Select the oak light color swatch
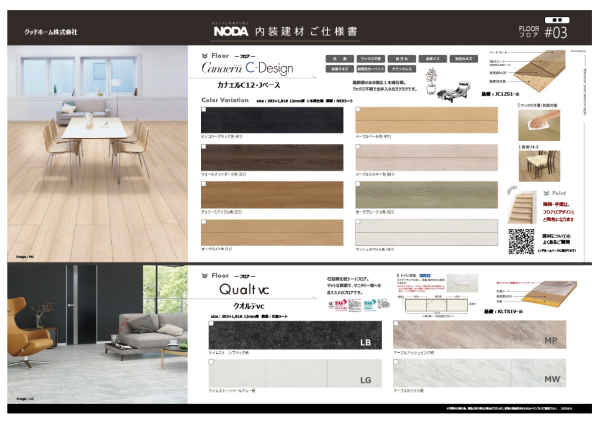This screenshot has width=600, height=424. tap(272, 232)
